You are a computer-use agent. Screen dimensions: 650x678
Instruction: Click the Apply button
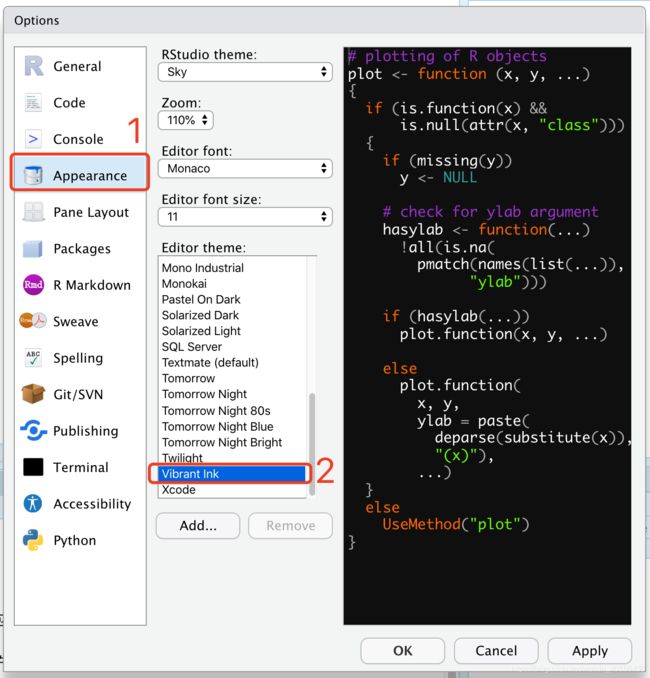click(x=590, y=650)
